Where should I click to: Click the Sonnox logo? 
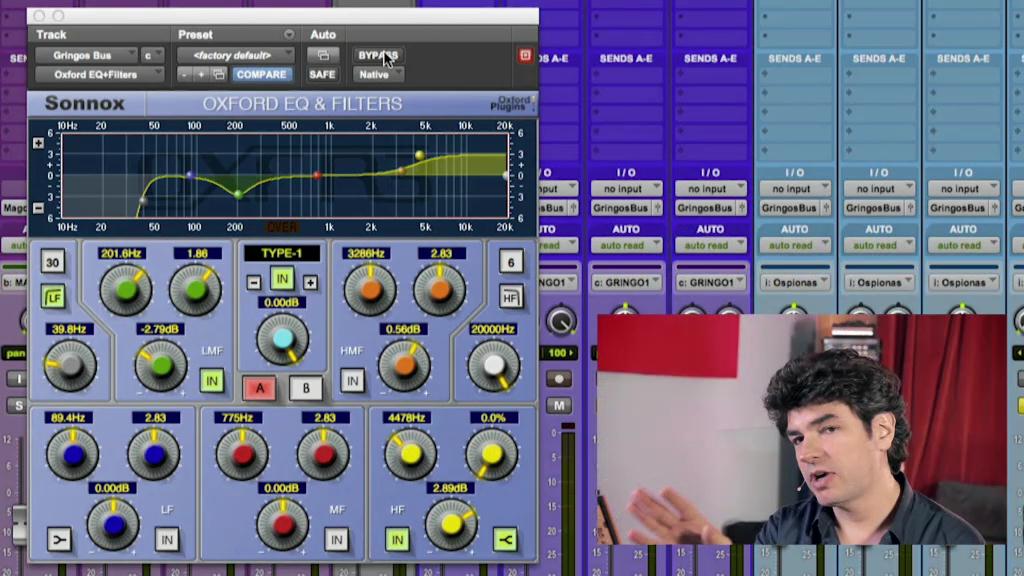tap(85, 103)
